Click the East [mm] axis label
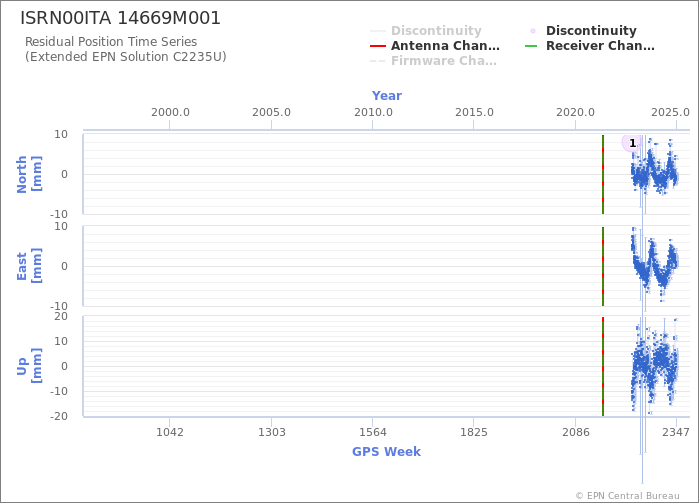 [x=29, y=267]
